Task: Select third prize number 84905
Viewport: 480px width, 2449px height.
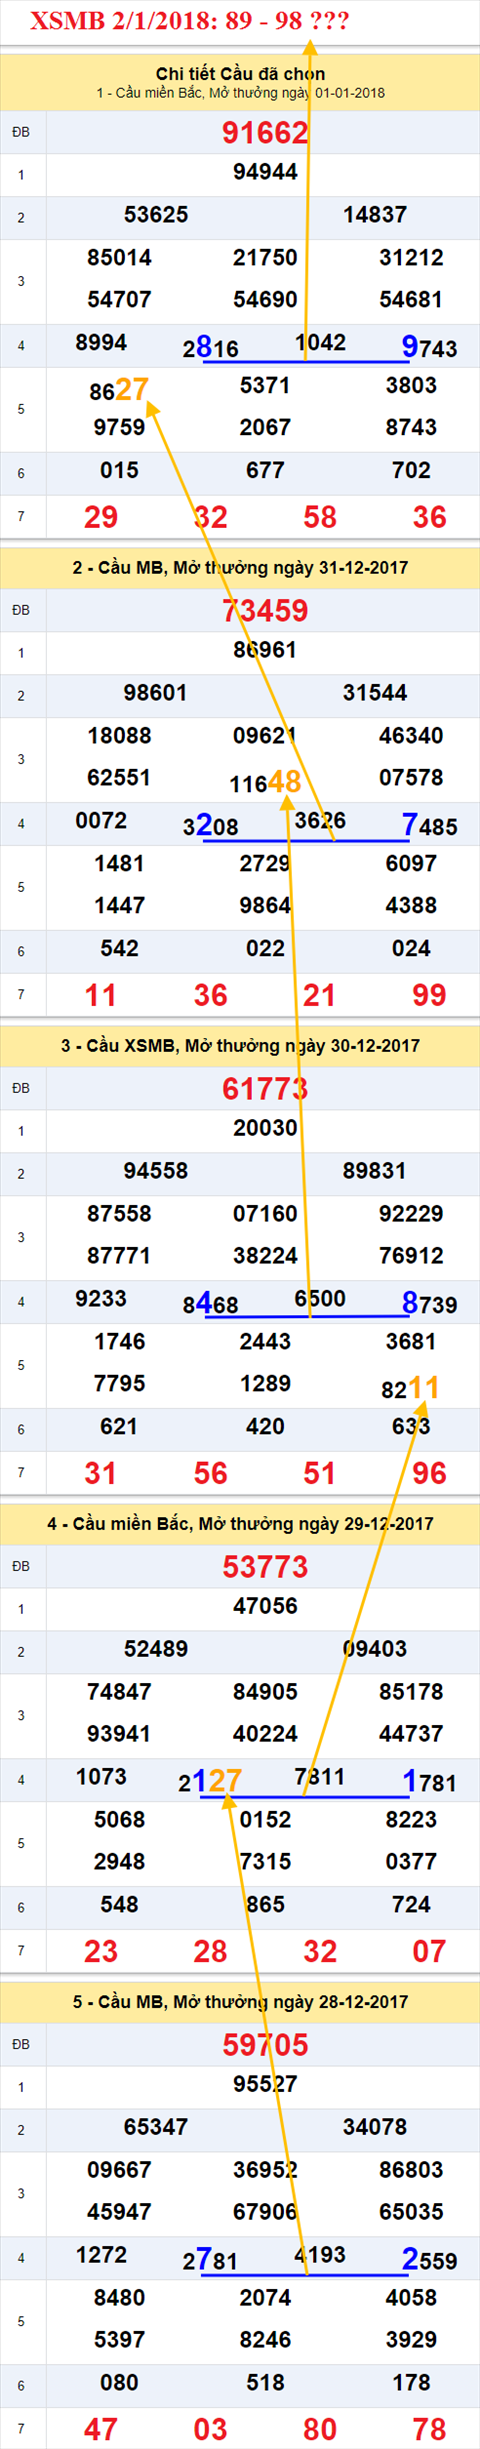Action: (265, 1692)
